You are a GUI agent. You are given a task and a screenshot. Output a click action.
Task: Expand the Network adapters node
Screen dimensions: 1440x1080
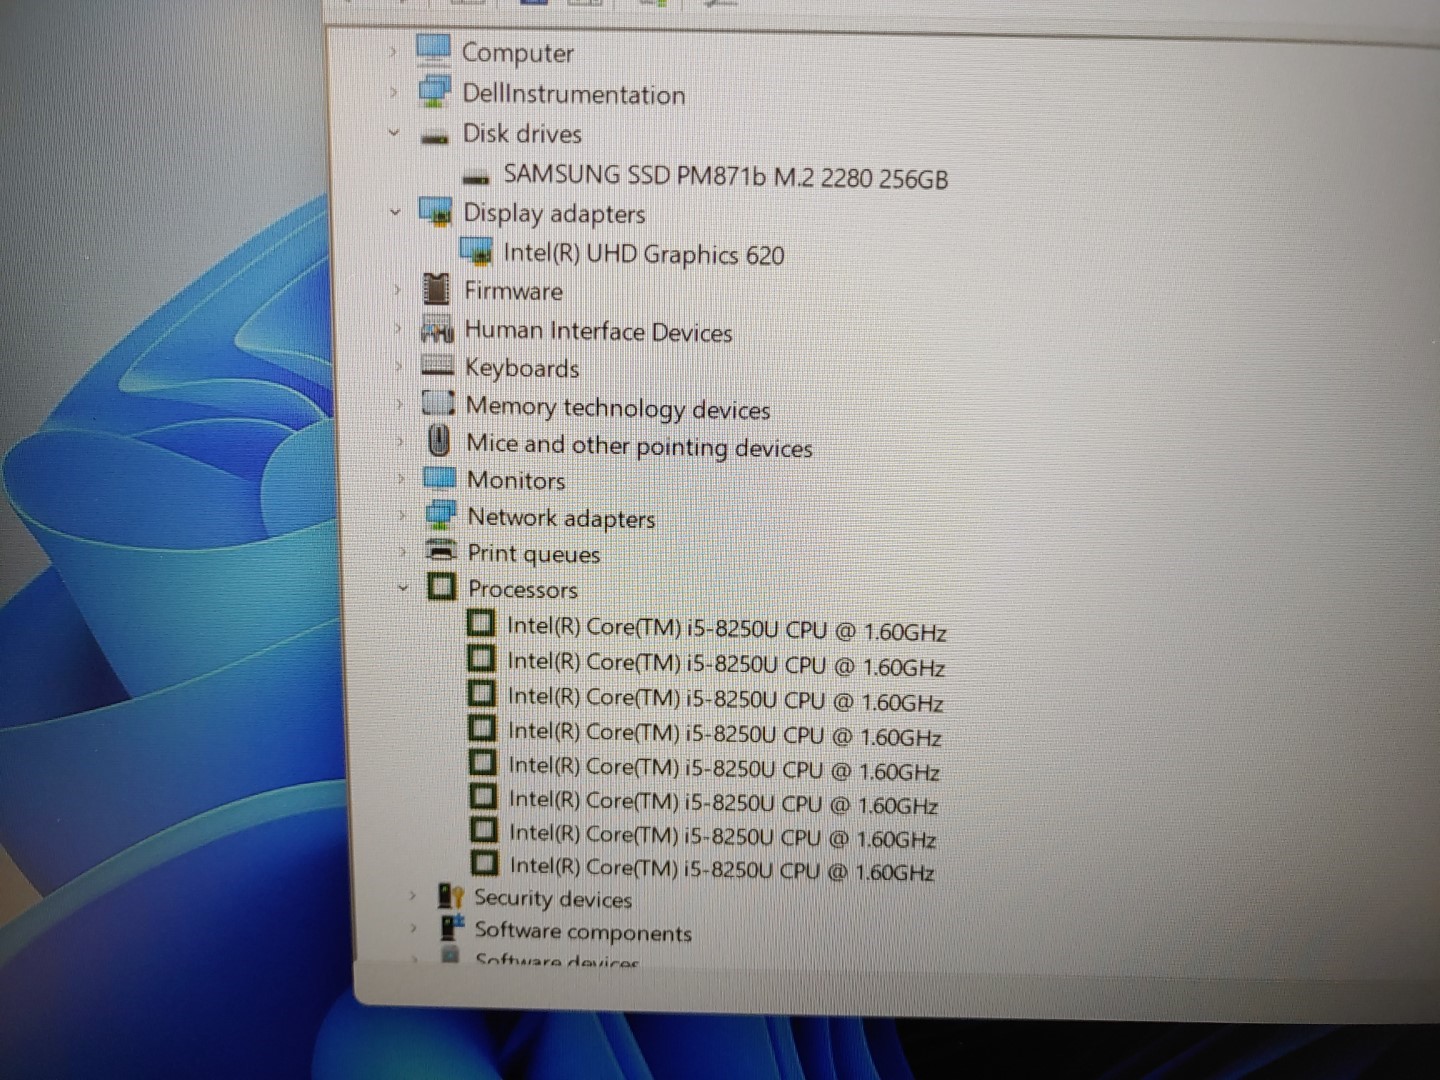tap(403, 516)
